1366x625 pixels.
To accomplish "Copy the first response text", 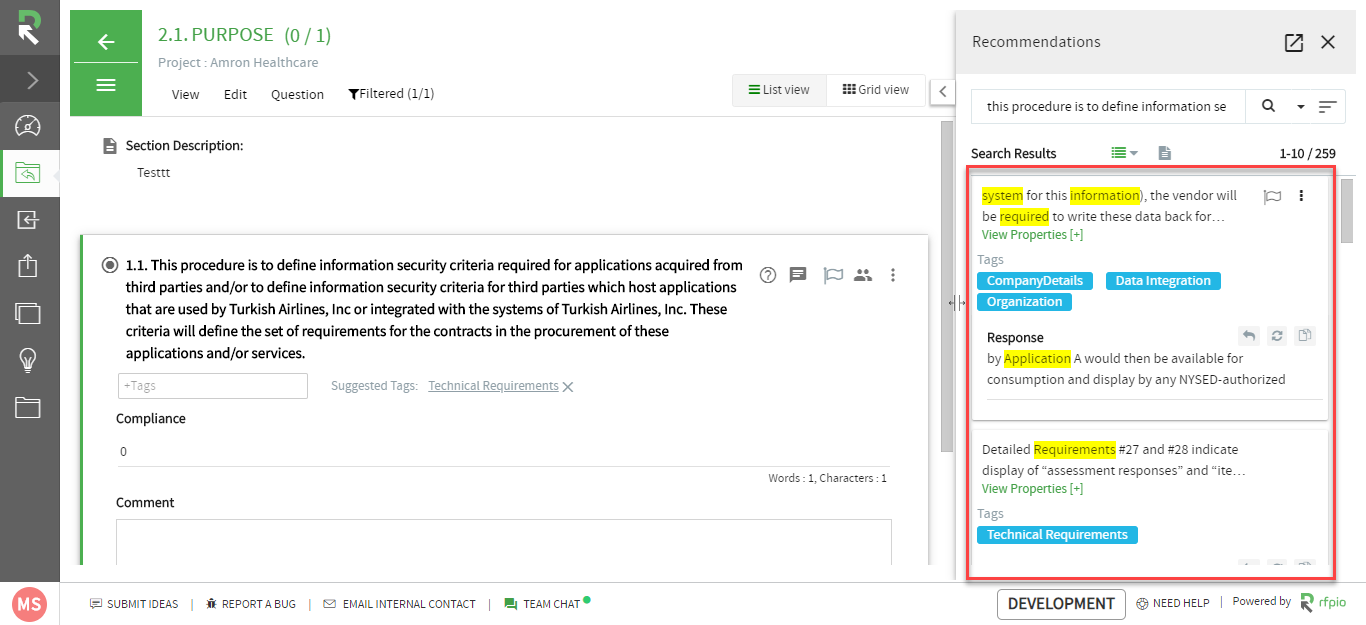I will pos(1305,336).
